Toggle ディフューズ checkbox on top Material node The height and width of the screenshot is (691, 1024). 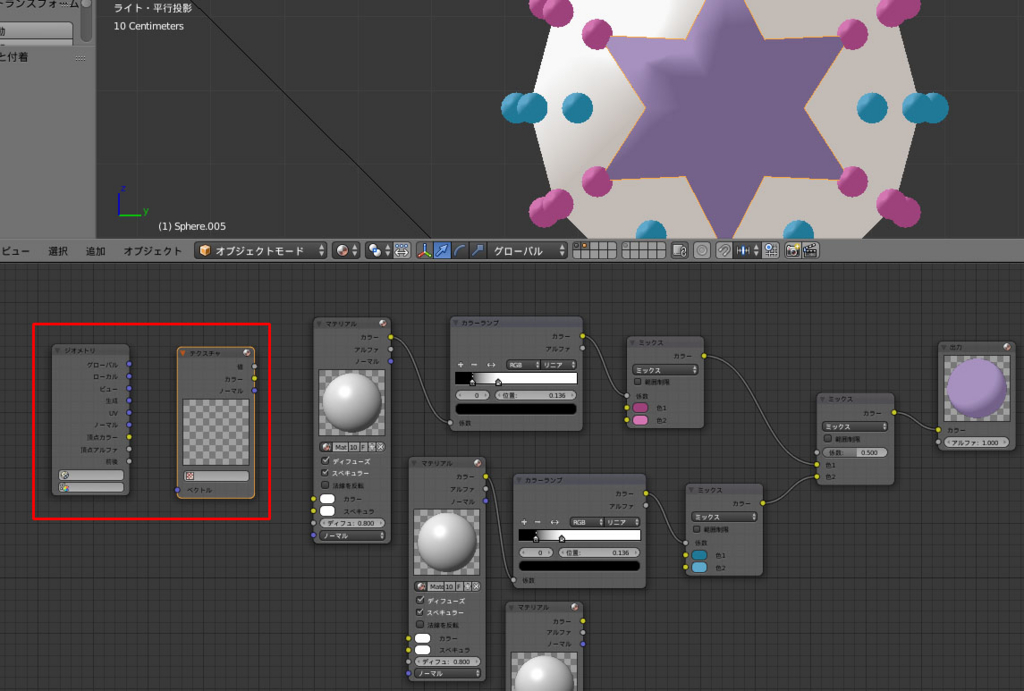point(325,460)
